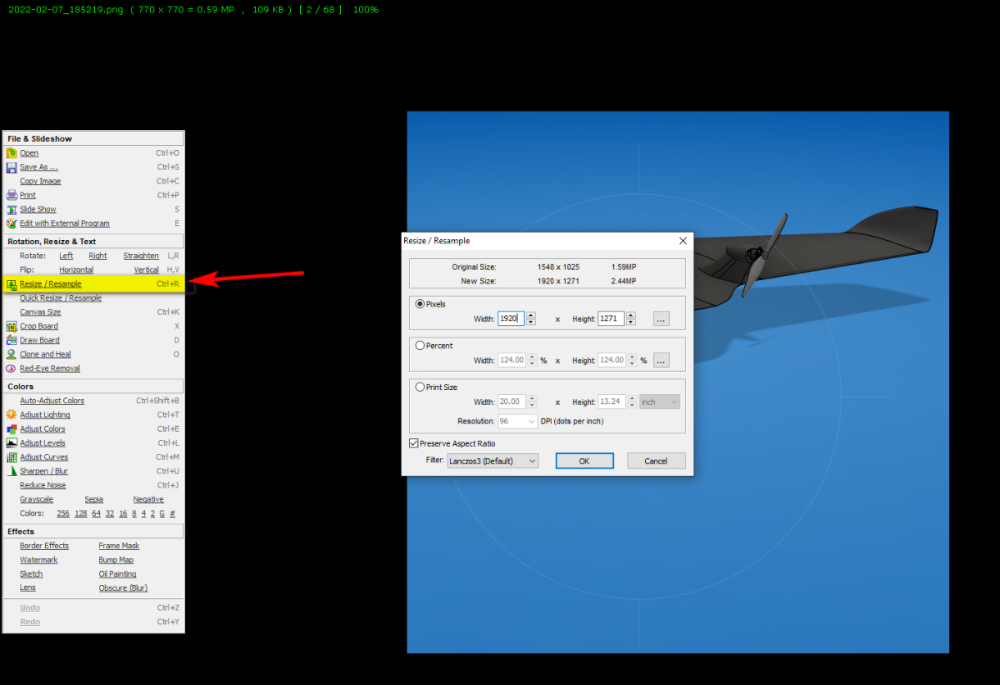Click the Open folder icon
Screen dimensions: 1000x685
(x=11, y=153)
